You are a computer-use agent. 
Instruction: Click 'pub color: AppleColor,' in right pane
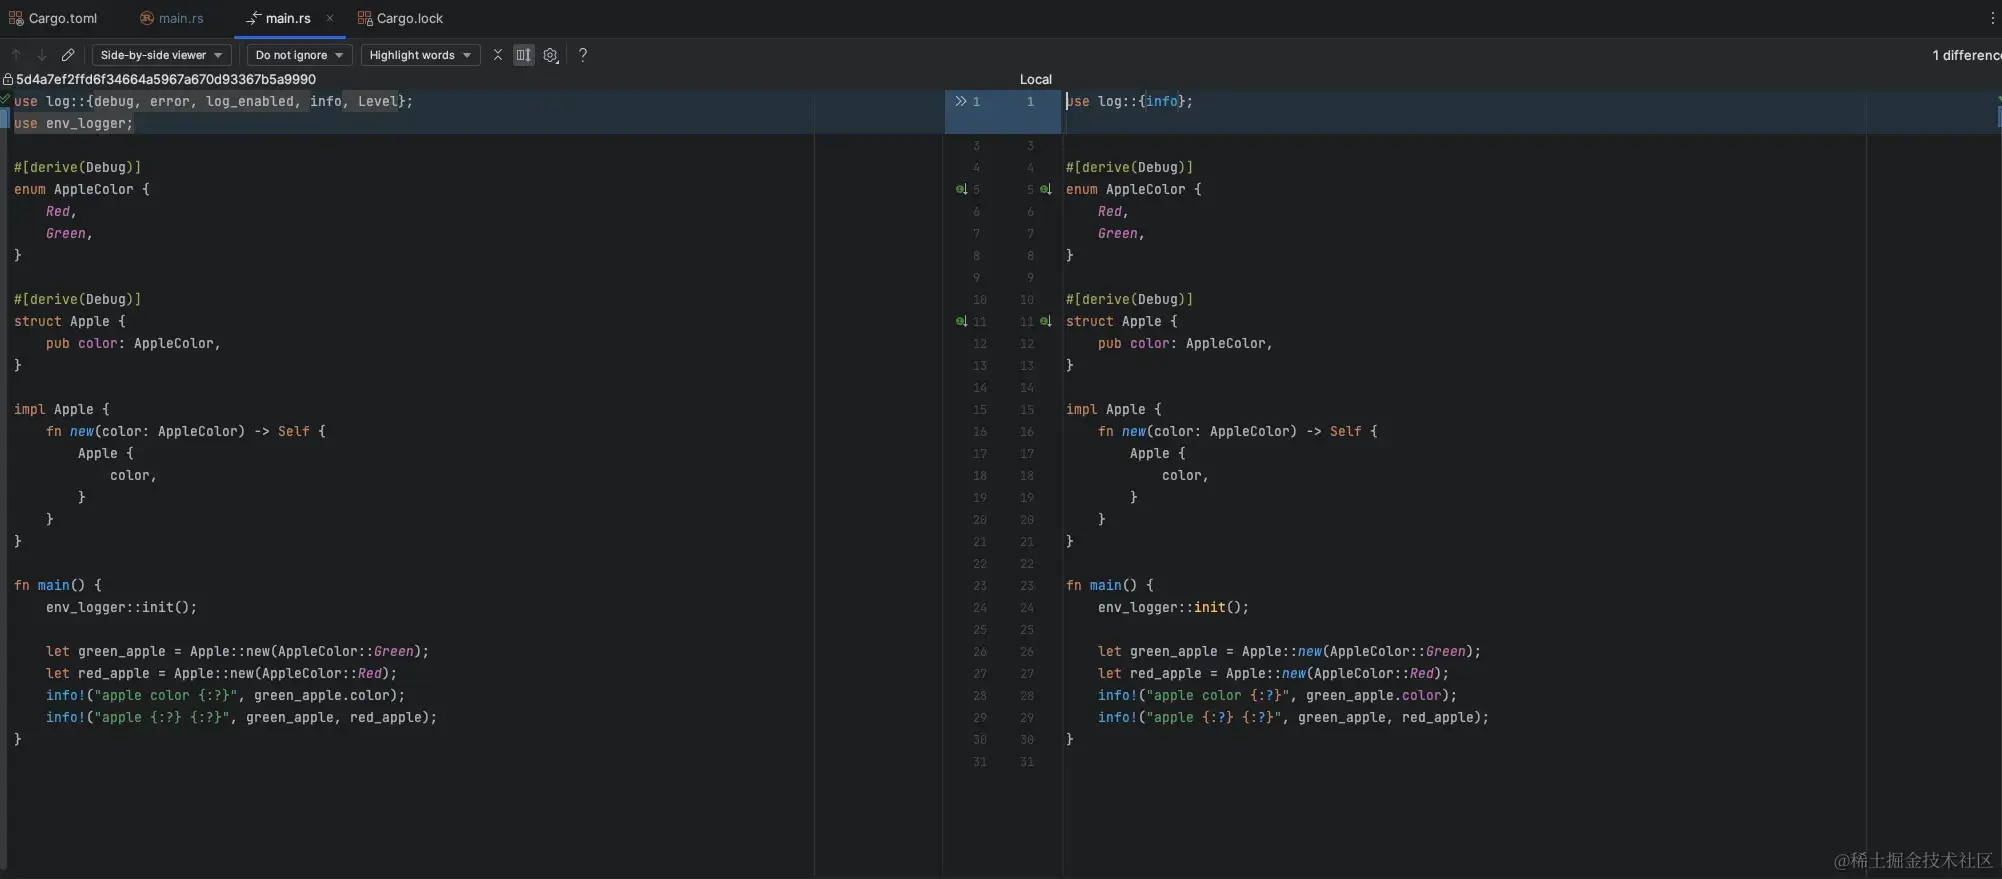pos(1185,343)
